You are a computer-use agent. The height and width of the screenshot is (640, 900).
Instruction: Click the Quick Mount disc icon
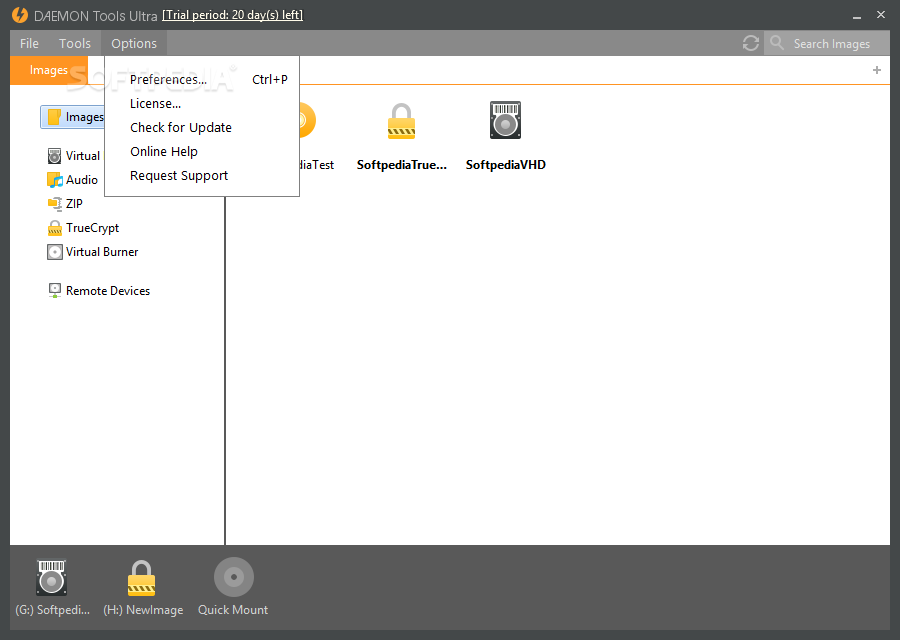click(x=234, y=577)
